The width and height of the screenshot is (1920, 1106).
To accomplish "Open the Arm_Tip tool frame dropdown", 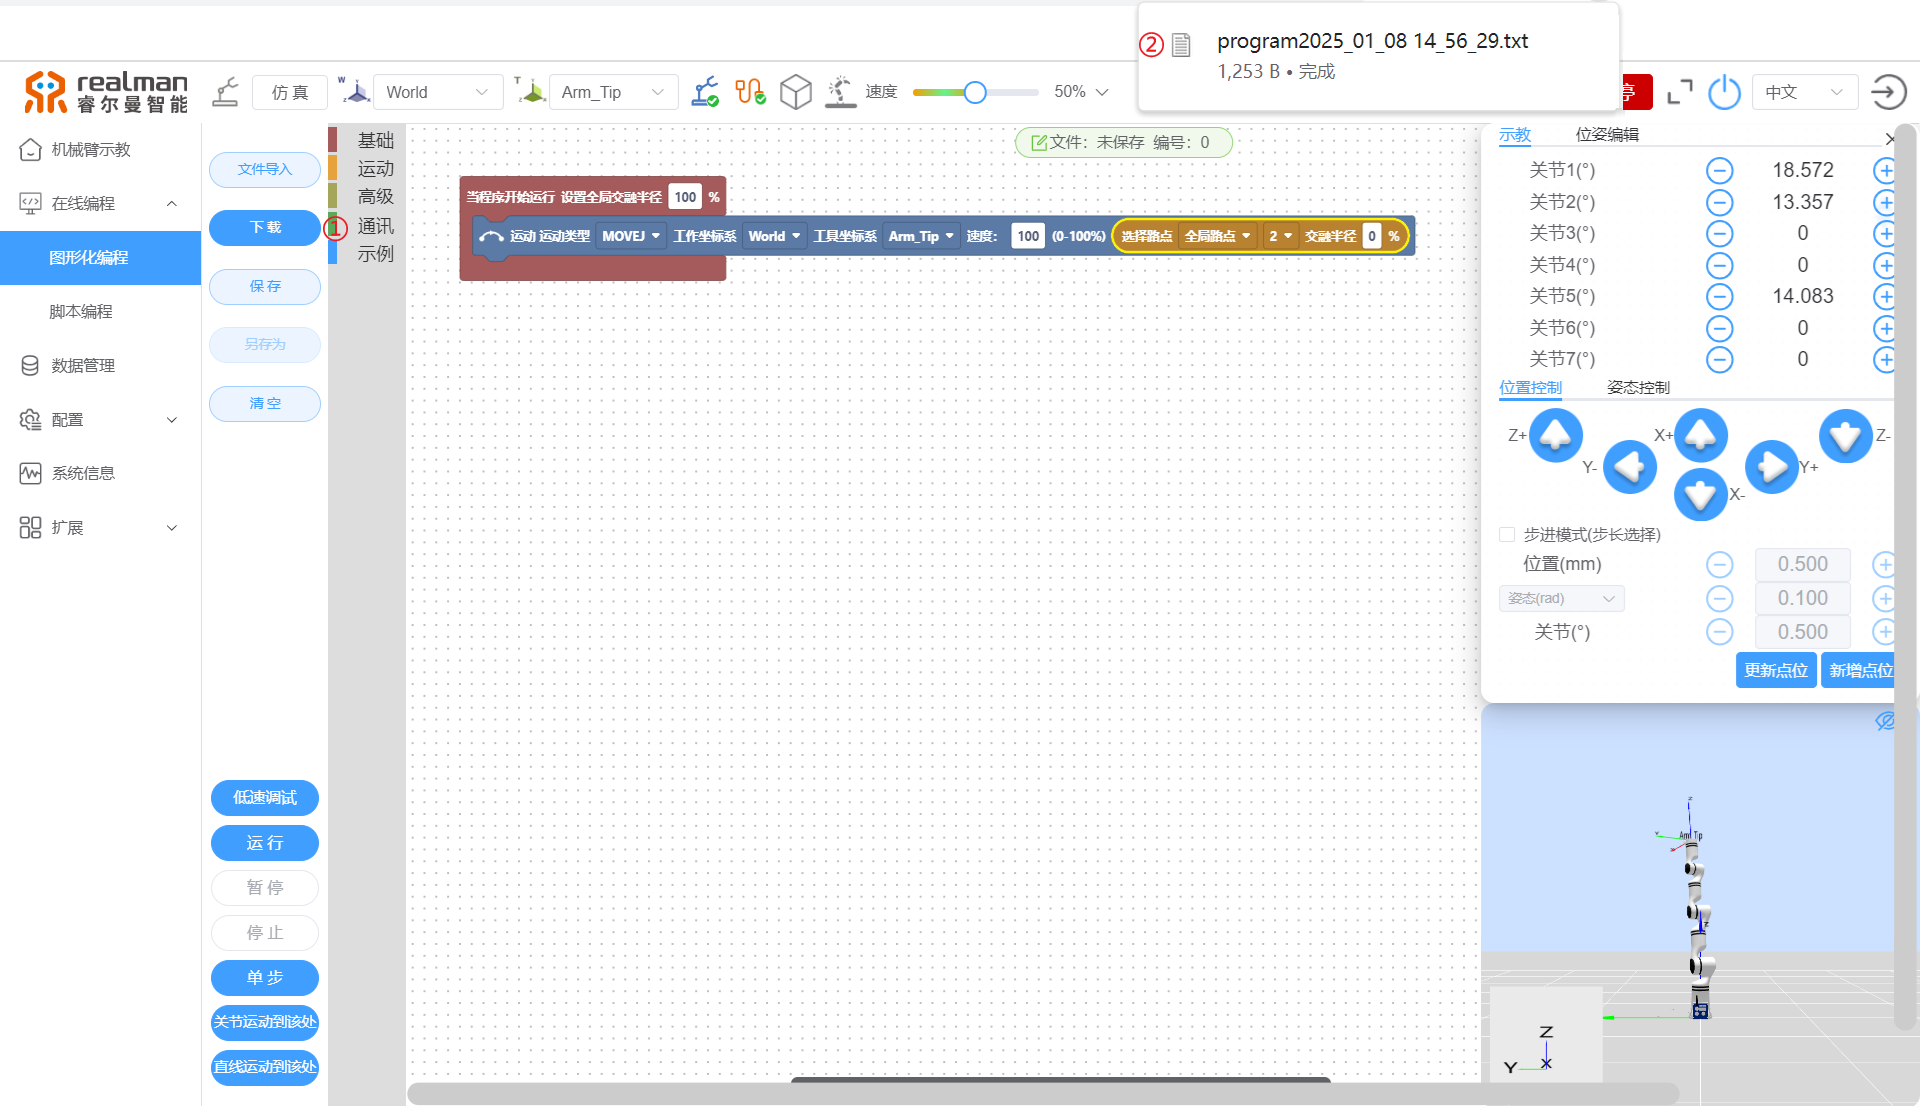I will pyautogui.click(x=612, y=92).
